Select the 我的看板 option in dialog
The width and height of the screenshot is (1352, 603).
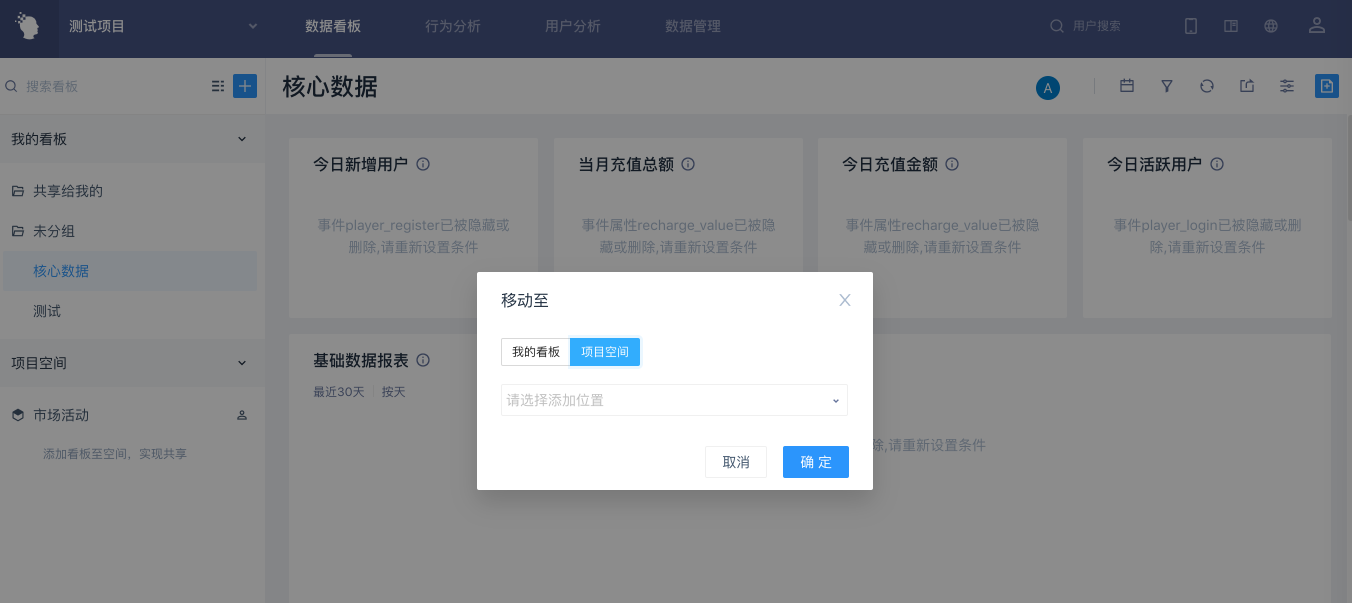536,352
